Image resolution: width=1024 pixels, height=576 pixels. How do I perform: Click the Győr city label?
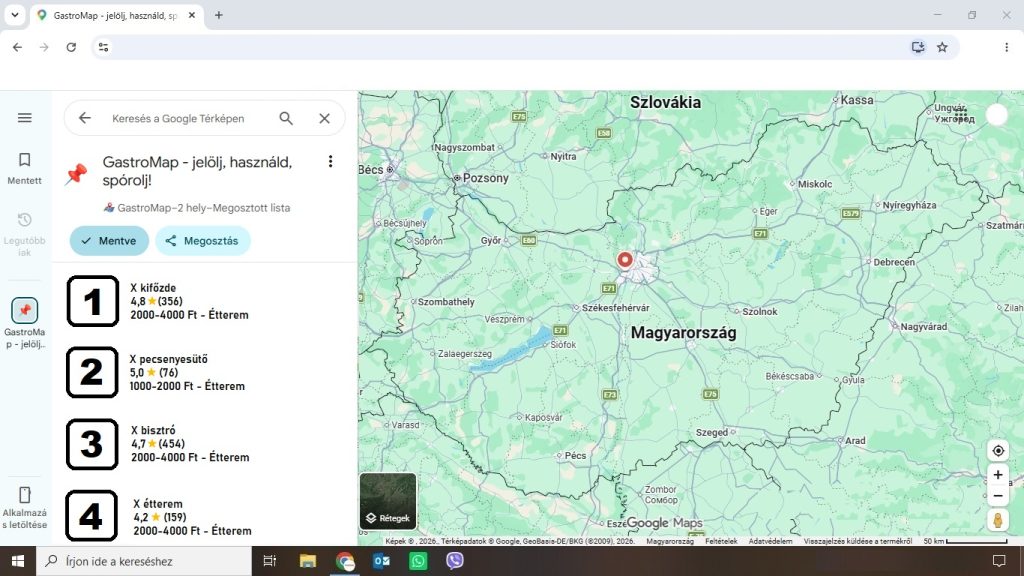pos(491,240)
